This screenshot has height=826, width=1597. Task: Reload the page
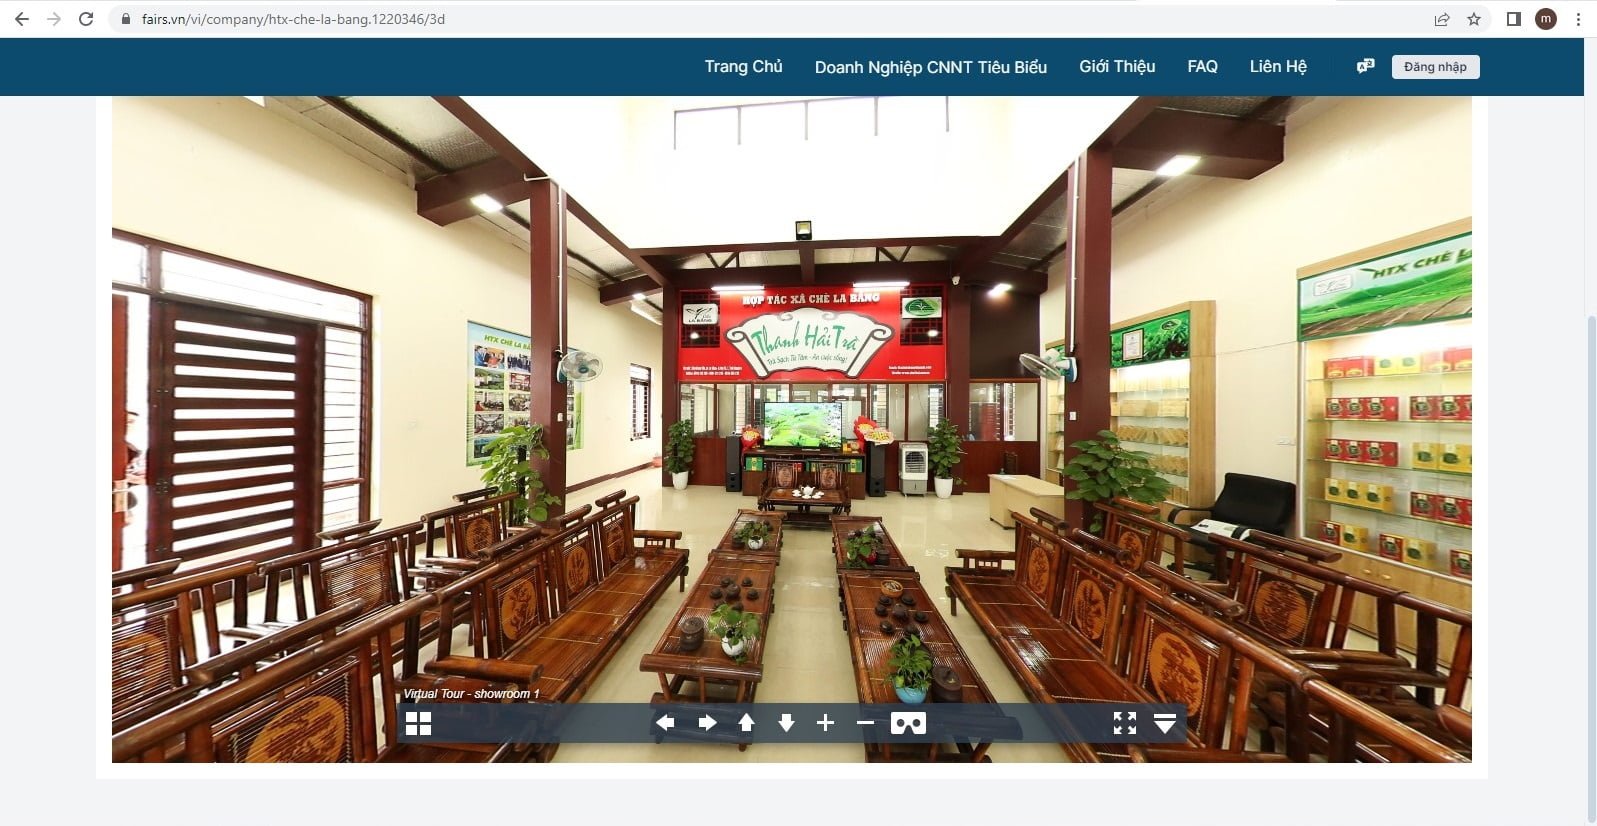coord(86,19)
